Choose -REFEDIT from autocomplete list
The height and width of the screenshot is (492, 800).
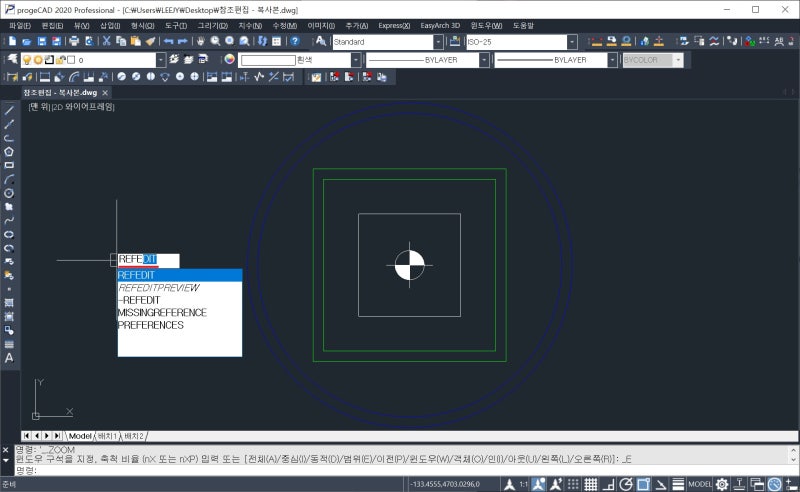[180, 300]
